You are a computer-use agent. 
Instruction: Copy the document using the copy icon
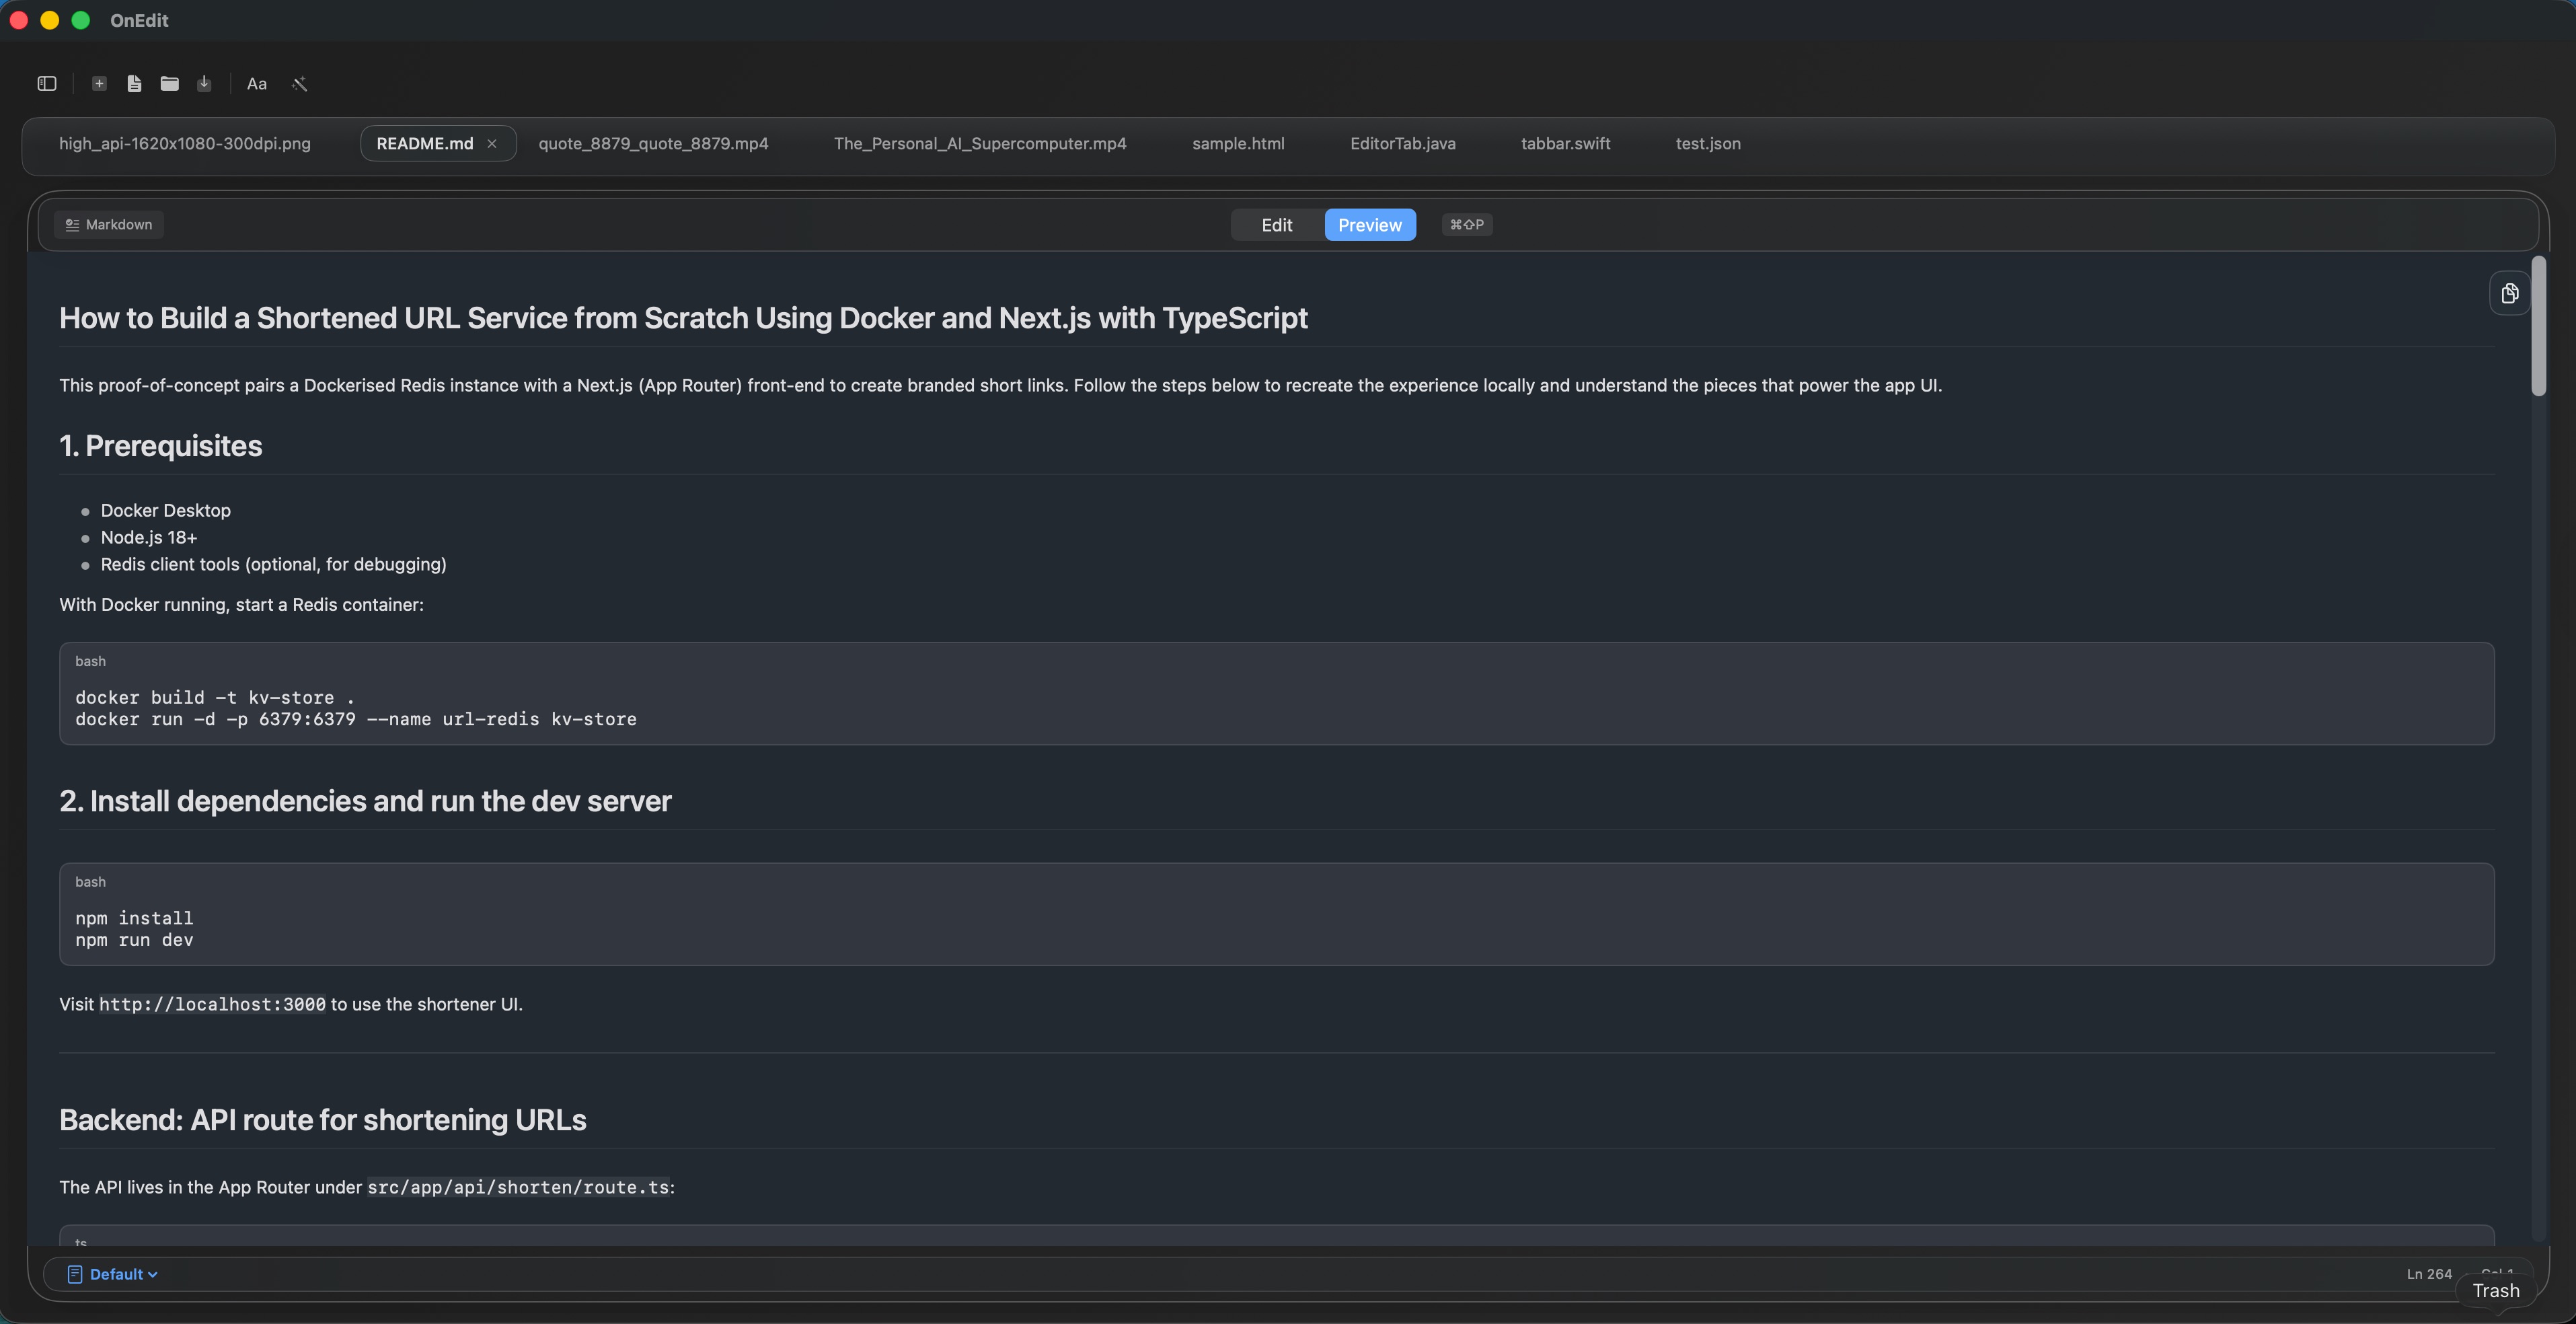coord(2510,292)
